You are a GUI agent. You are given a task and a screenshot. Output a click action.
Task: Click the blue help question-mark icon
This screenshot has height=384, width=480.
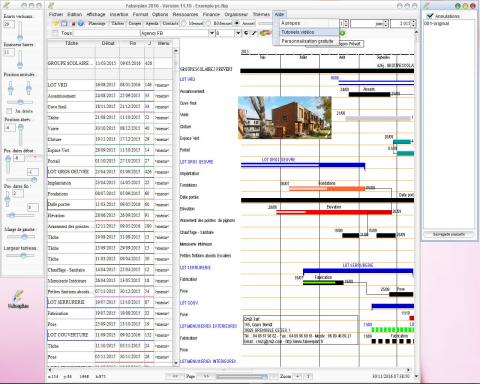tap(81, 24)
